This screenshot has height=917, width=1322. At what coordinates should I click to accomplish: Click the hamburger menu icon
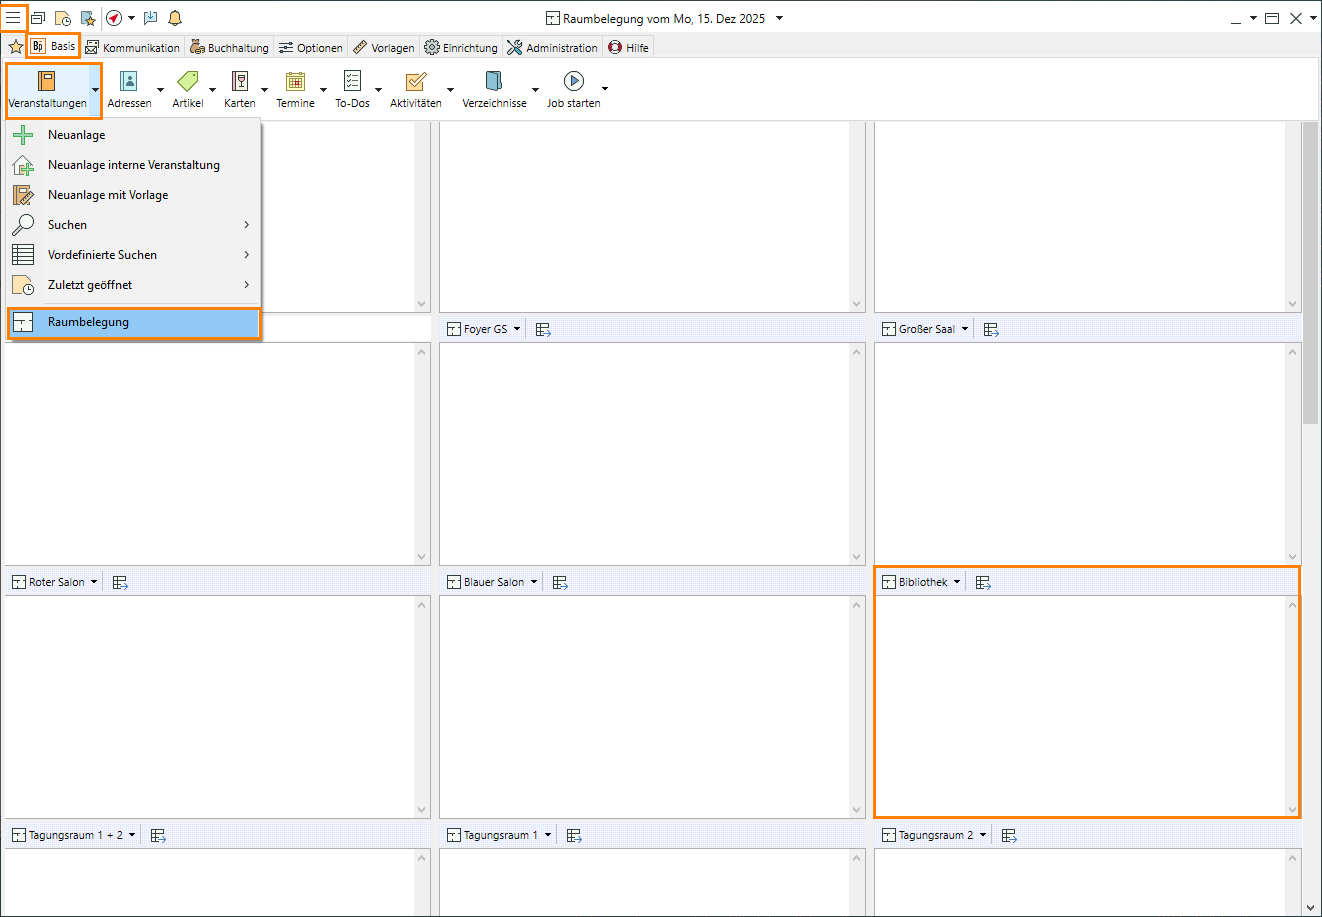13,18
